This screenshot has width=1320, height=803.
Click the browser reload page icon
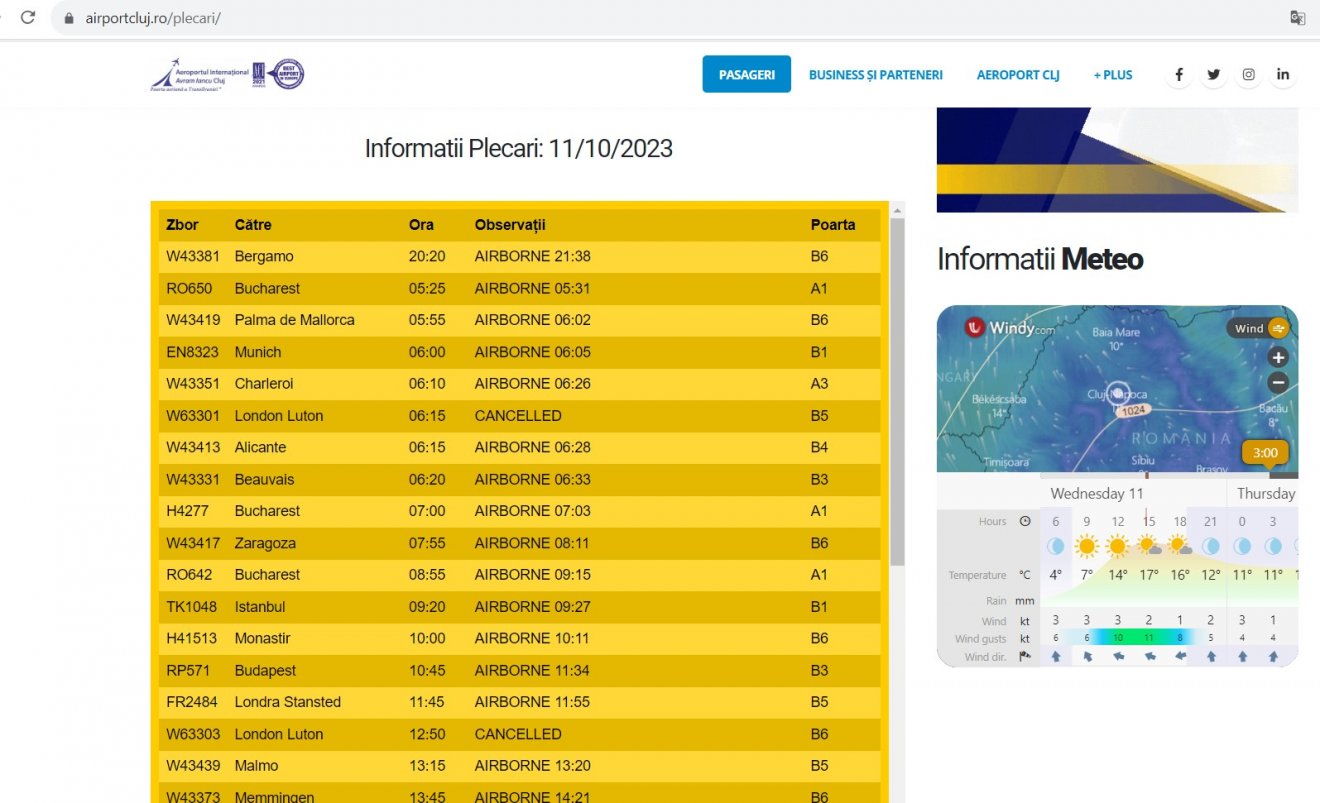pos(28,17)
